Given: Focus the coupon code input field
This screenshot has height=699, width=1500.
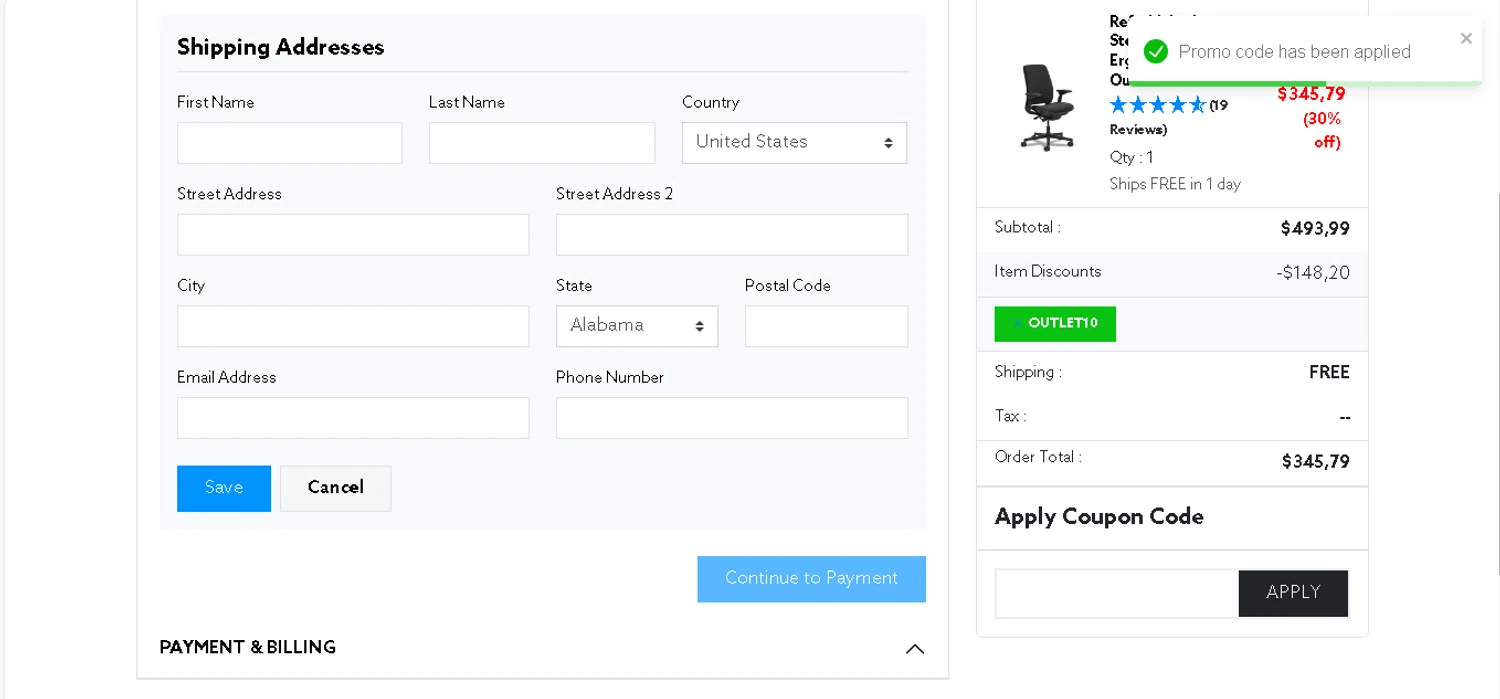Looking at the screenshot, I should [x=1116, y=594].
